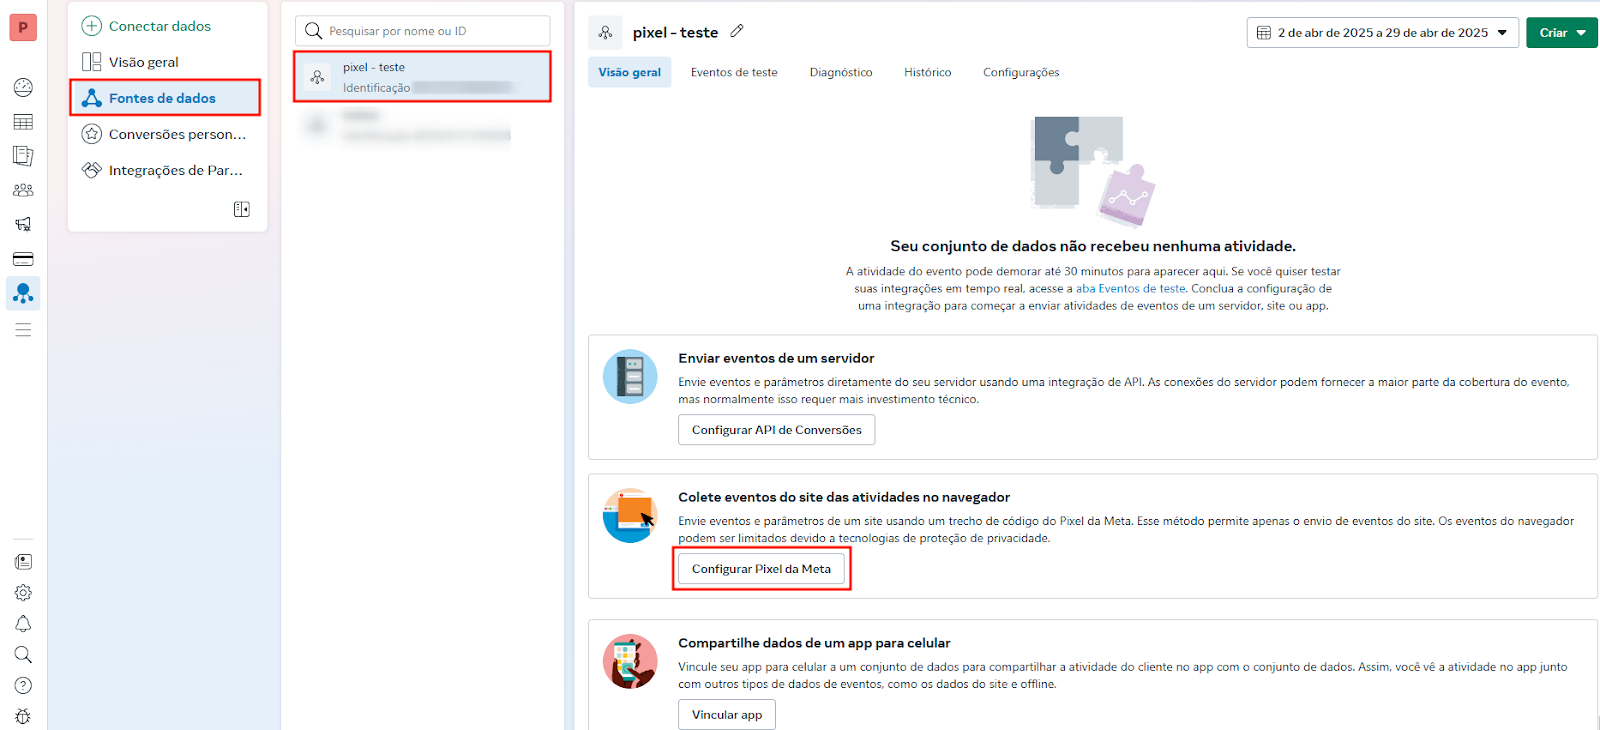The image size is (1600, 730).
Task: Open the gauge-shaped account overview icon
Action: click(23, 88)
